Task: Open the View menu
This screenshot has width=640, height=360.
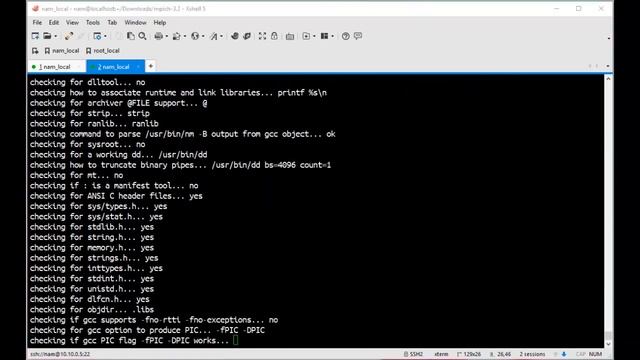Action: point(72,22)
